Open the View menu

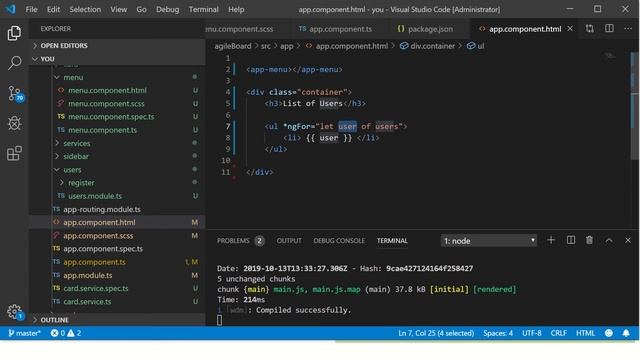118,9
